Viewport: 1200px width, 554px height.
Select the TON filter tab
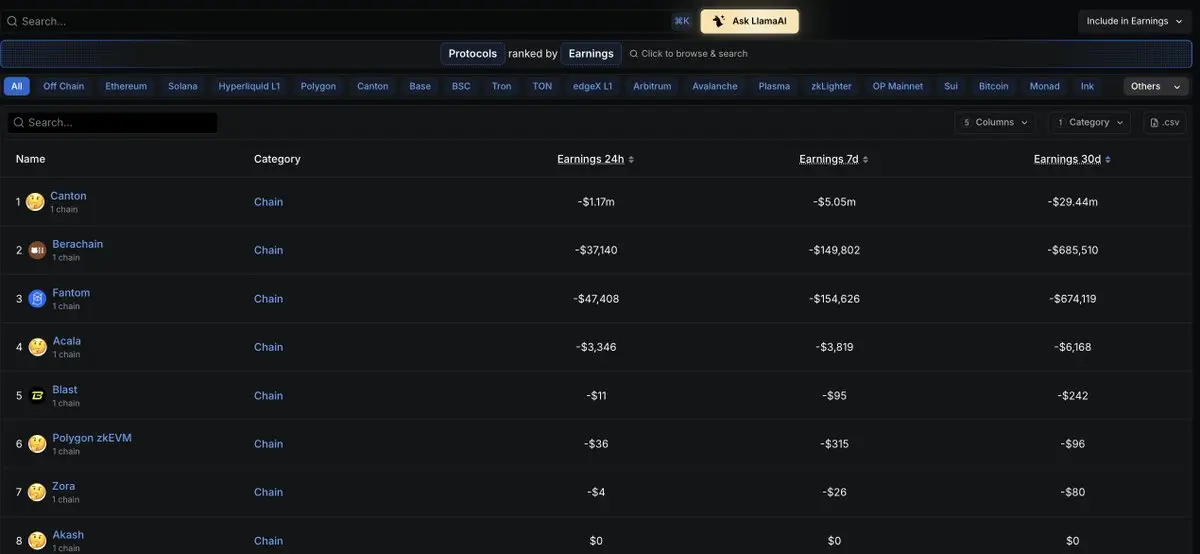point(542,86)
